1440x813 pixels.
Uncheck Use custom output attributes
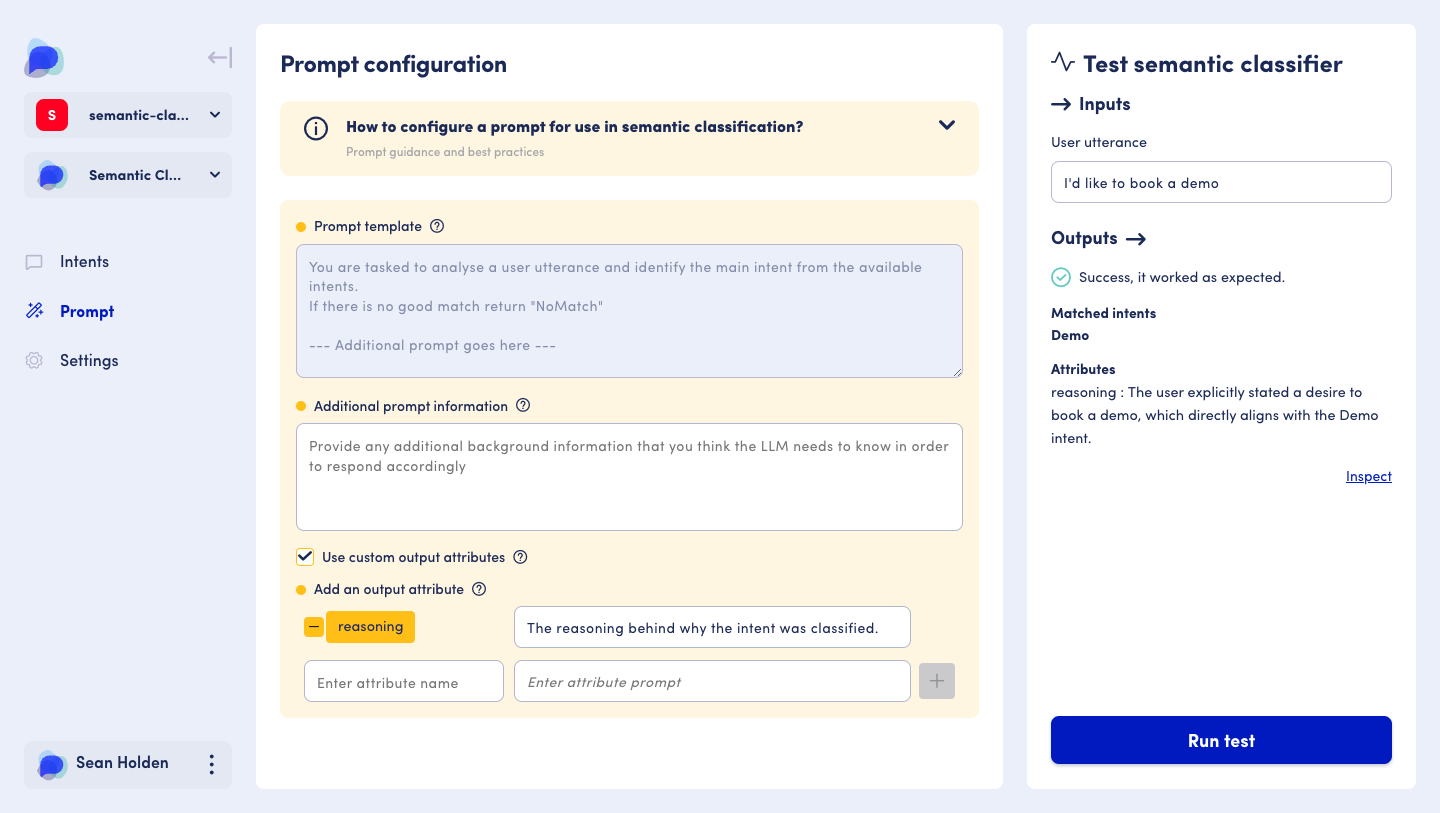(x=305, y=557)
